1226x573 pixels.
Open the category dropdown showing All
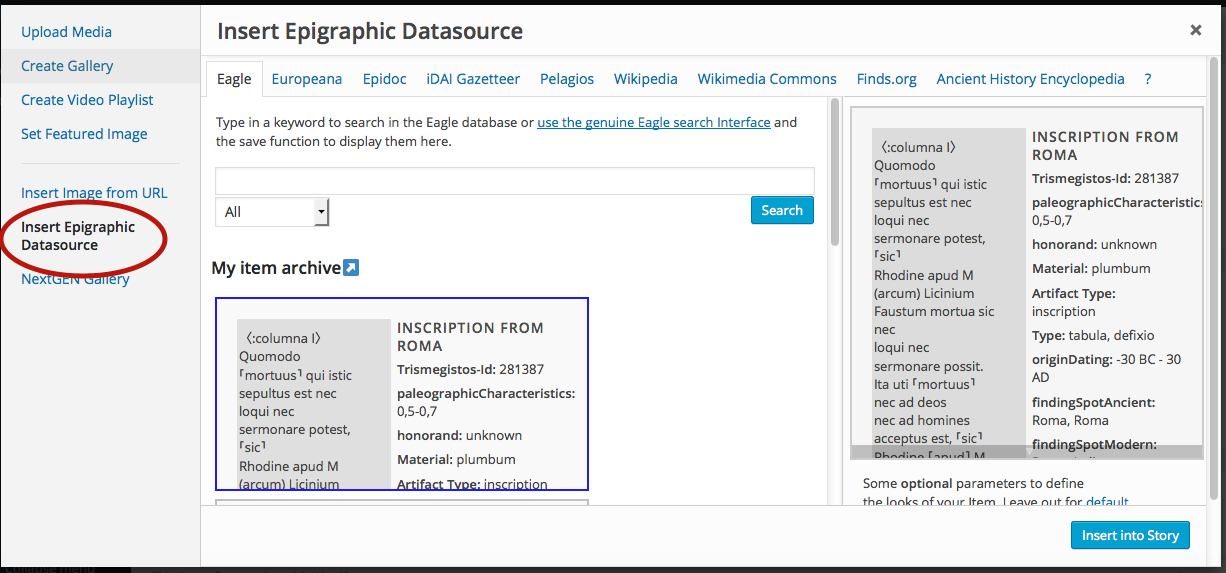coord(272,212)
